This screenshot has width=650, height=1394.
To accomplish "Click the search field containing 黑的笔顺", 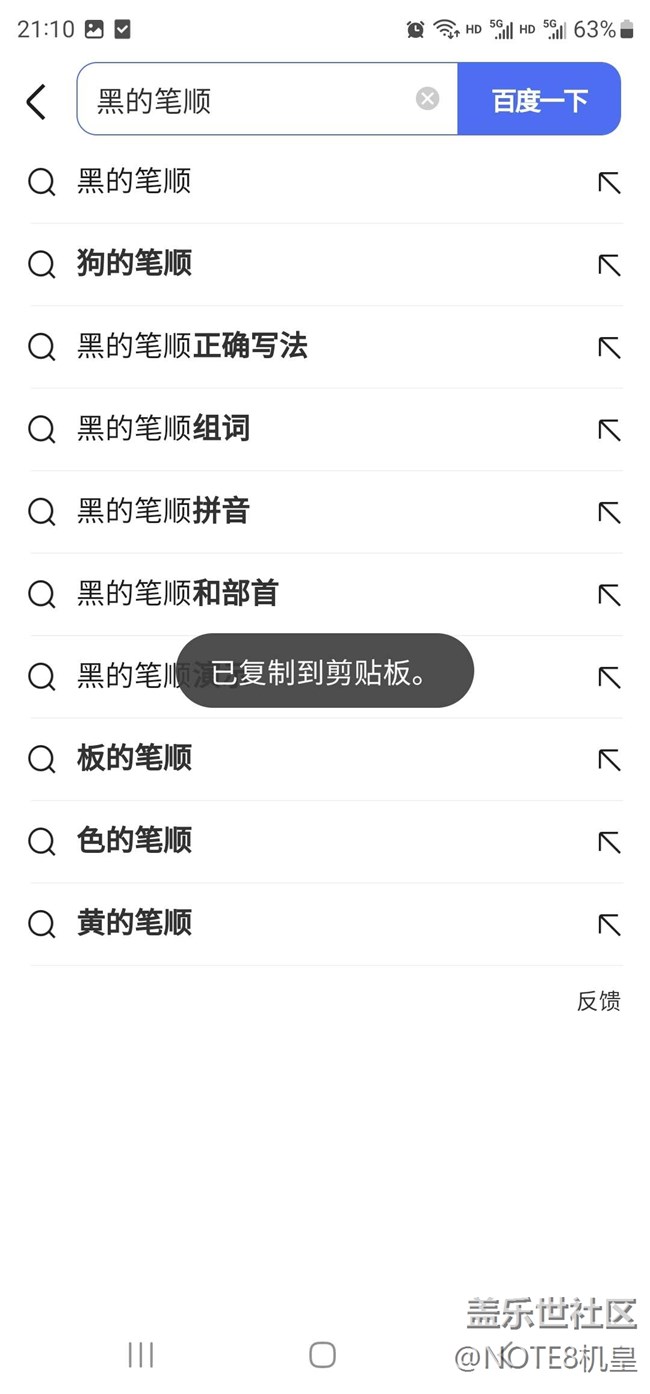I will pos(250,100).
